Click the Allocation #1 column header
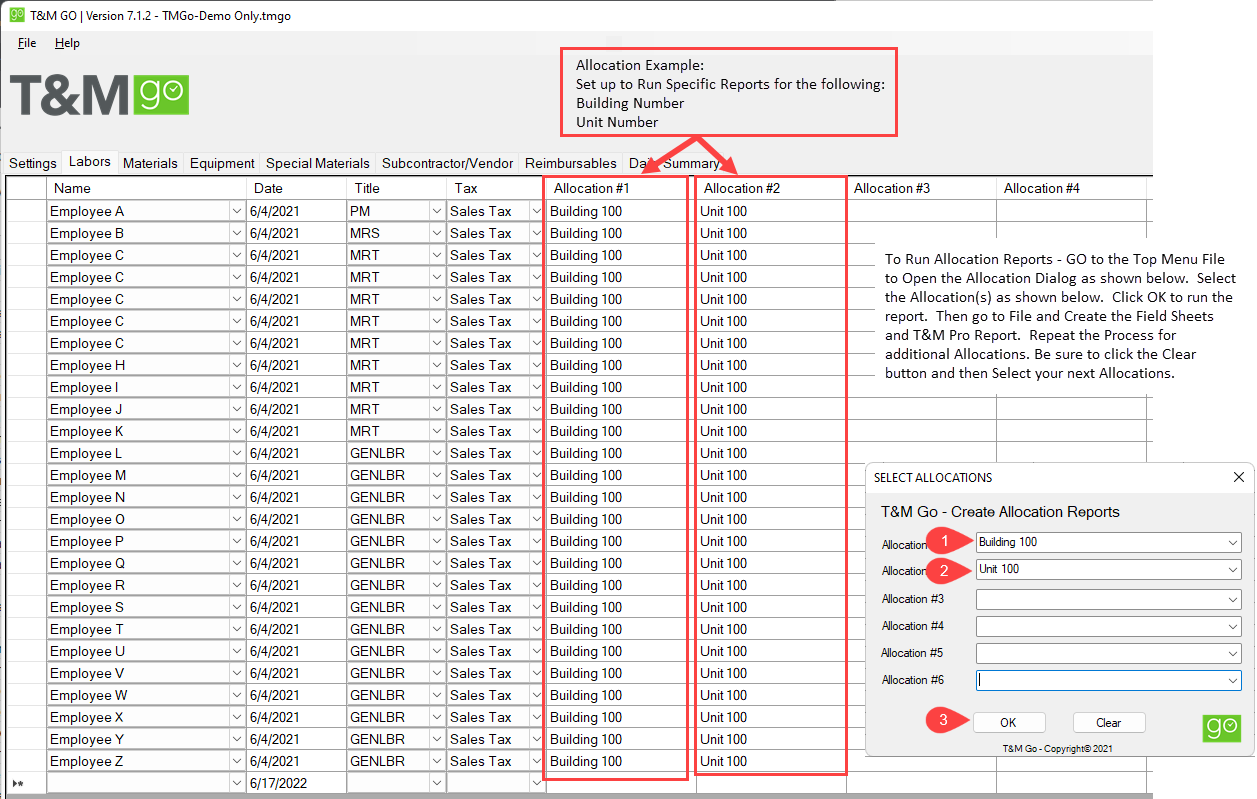This screenshot has height=799, width=1257. point(620,188)
